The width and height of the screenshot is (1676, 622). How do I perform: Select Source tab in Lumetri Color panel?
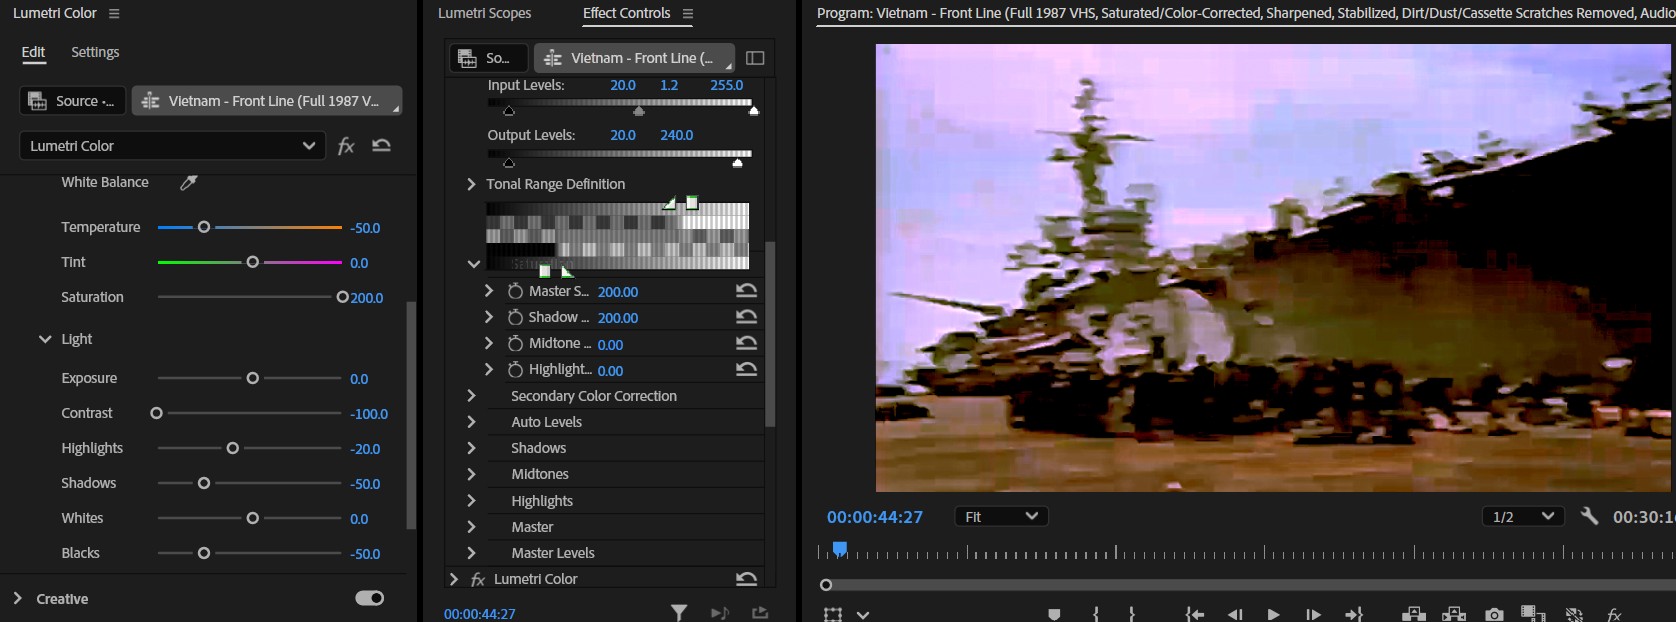click(x=72, y=101)
